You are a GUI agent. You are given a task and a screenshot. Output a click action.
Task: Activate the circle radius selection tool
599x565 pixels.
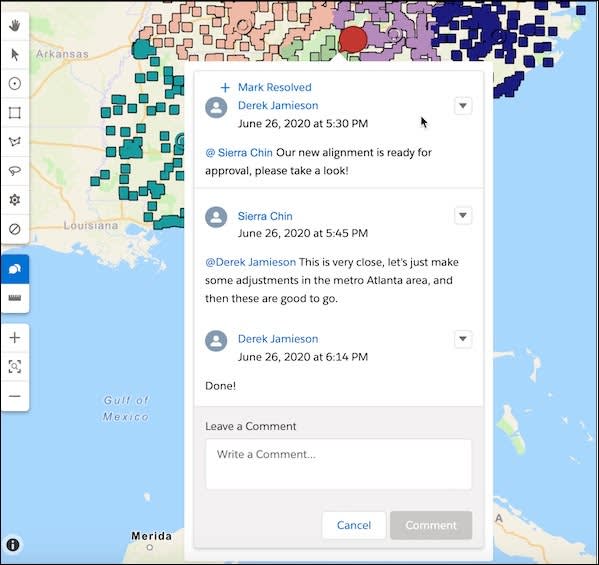15,84
